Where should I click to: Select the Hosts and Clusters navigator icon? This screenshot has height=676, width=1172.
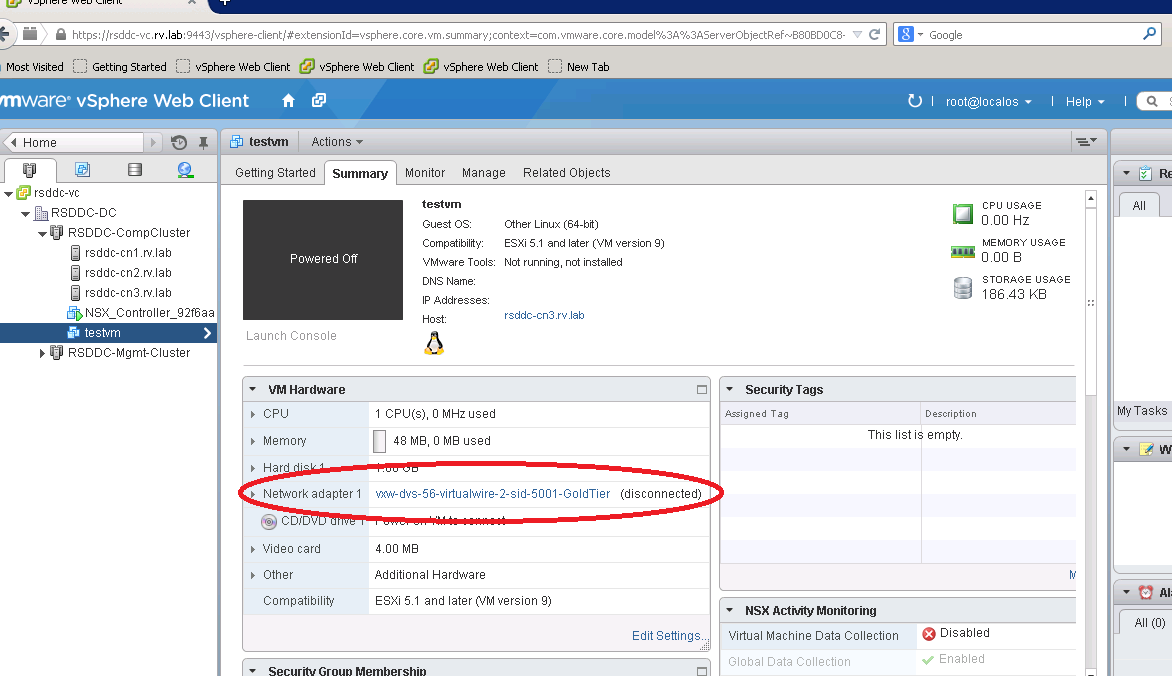coord(29,170)
